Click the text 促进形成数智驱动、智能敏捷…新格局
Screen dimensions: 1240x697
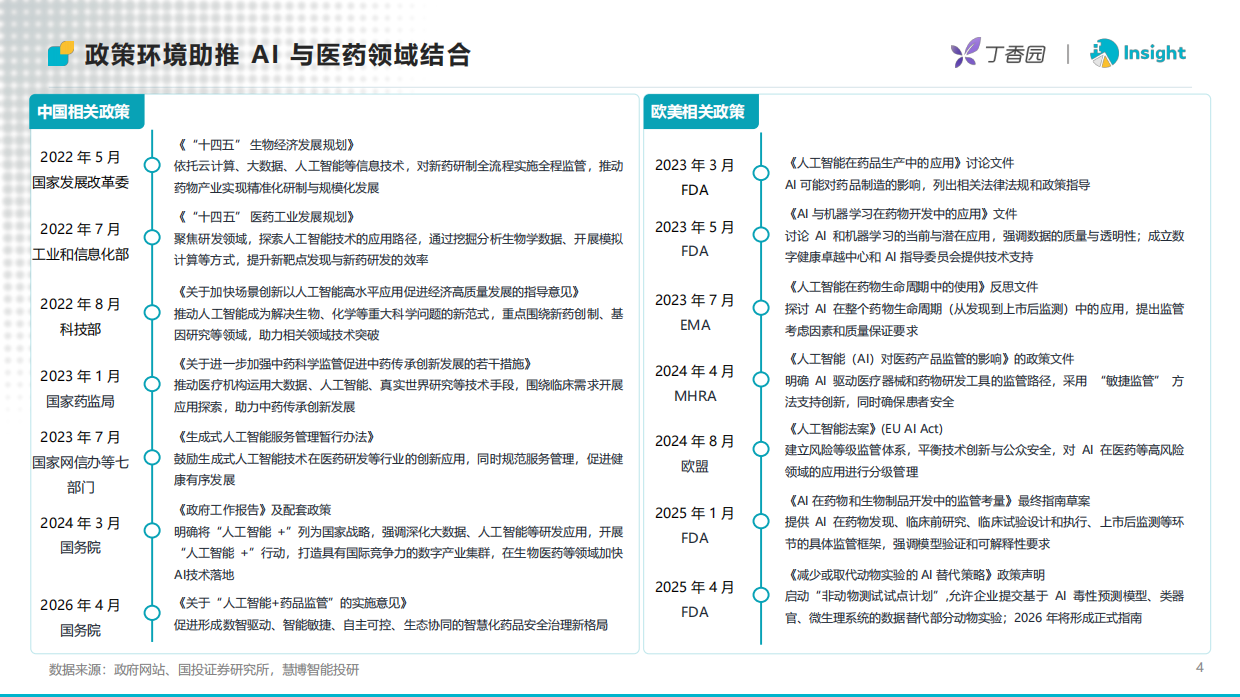pyautogui.click(x=391, y=625)
